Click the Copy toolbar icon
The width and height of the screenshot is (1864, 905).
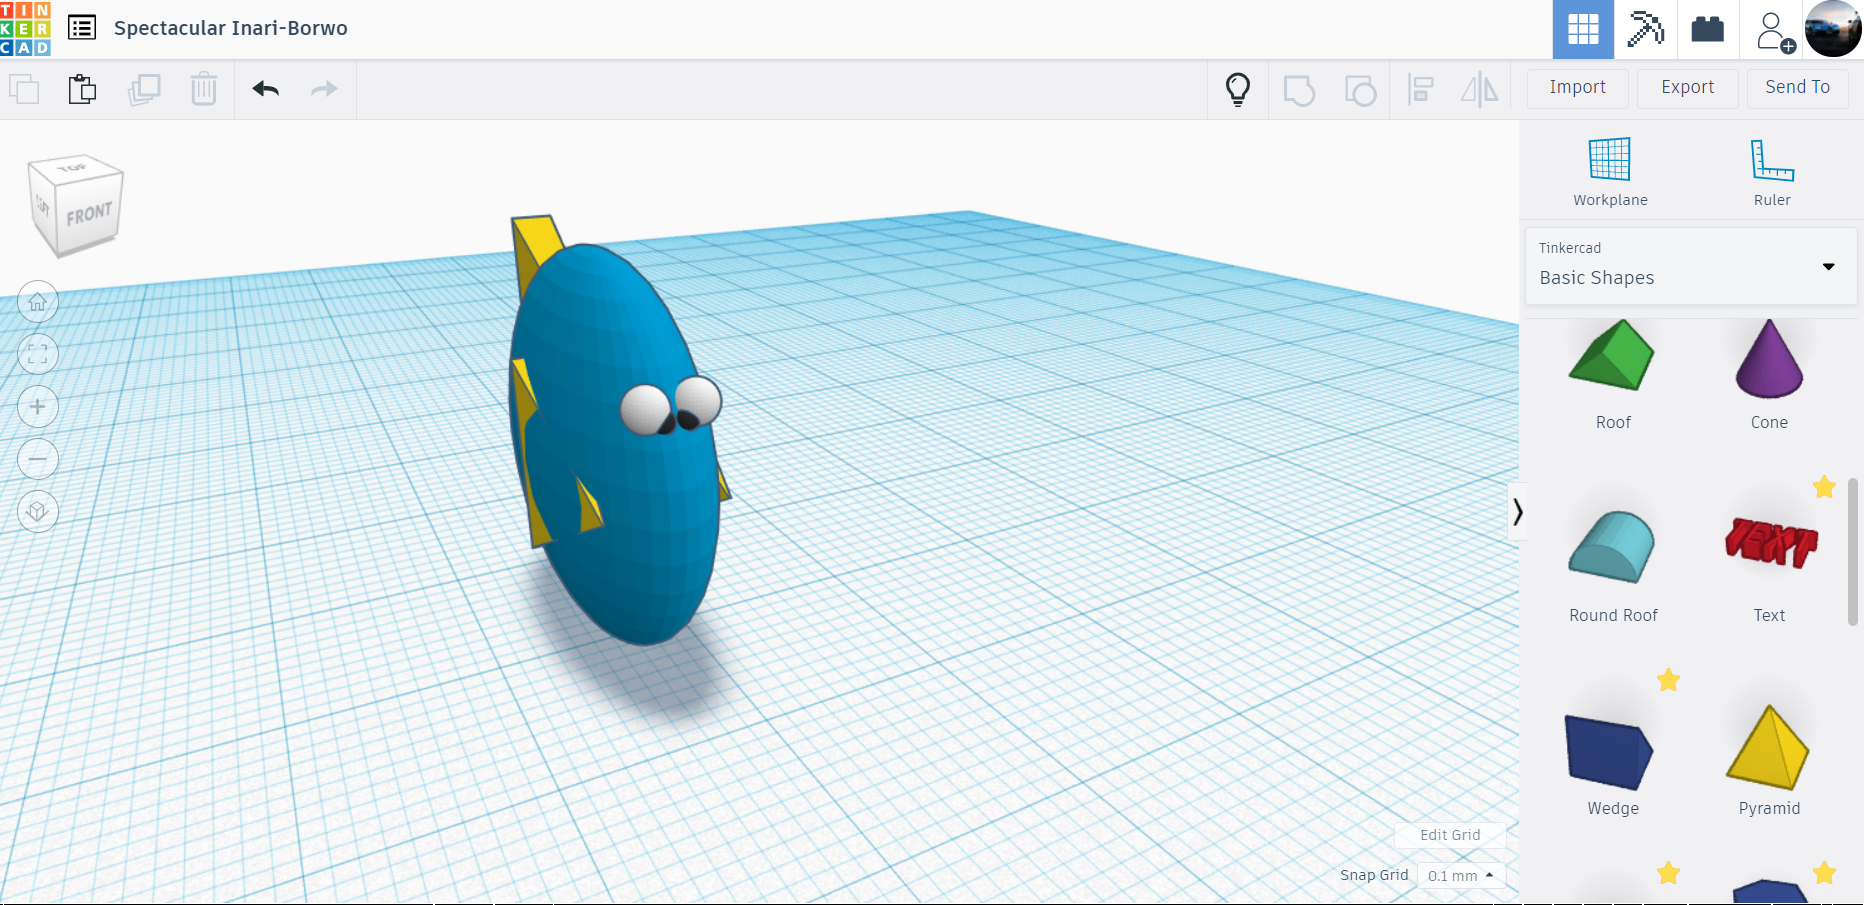point(24,90)
